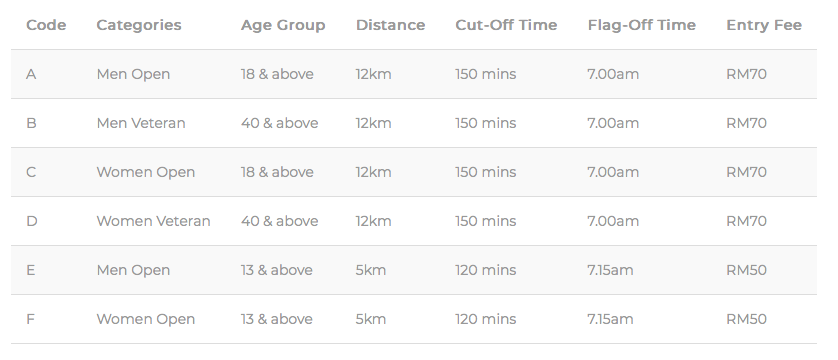
Task: Select the 5km distance in row E
Action: 370,270
